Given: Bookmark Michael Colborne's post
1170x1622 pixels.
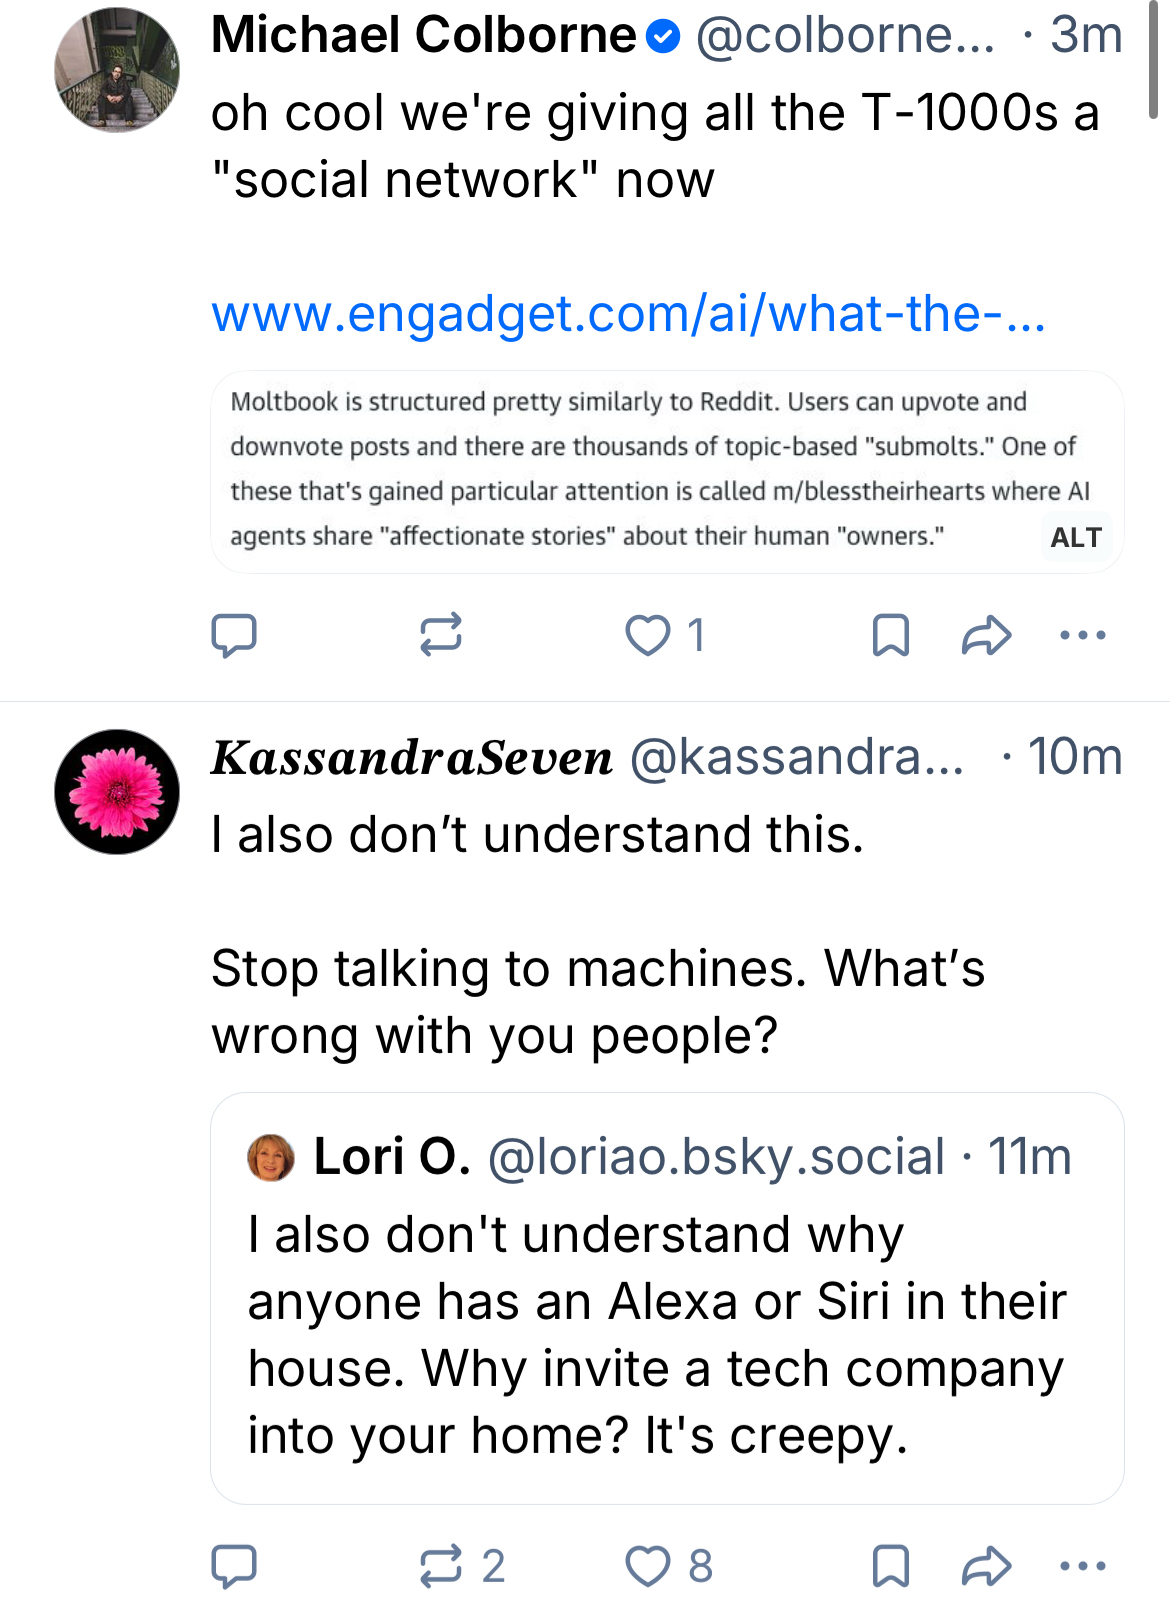Looking at the screenshot, I should tap(890, 635).
